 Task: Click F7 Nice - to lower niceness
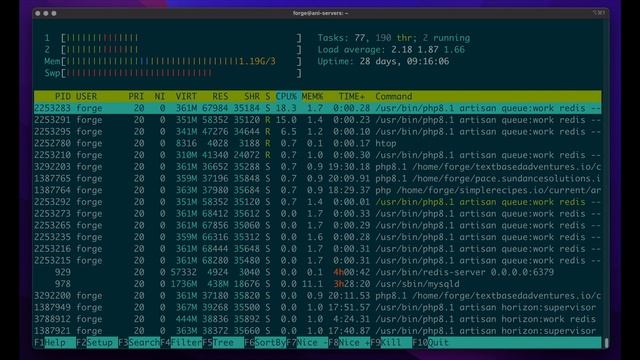(x=307, y=342)
